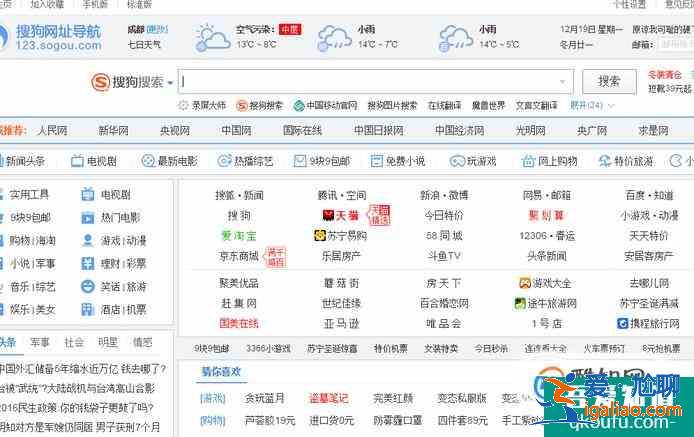
Task: Open the search box suggestion dropdown arrow
Action: 563,82
